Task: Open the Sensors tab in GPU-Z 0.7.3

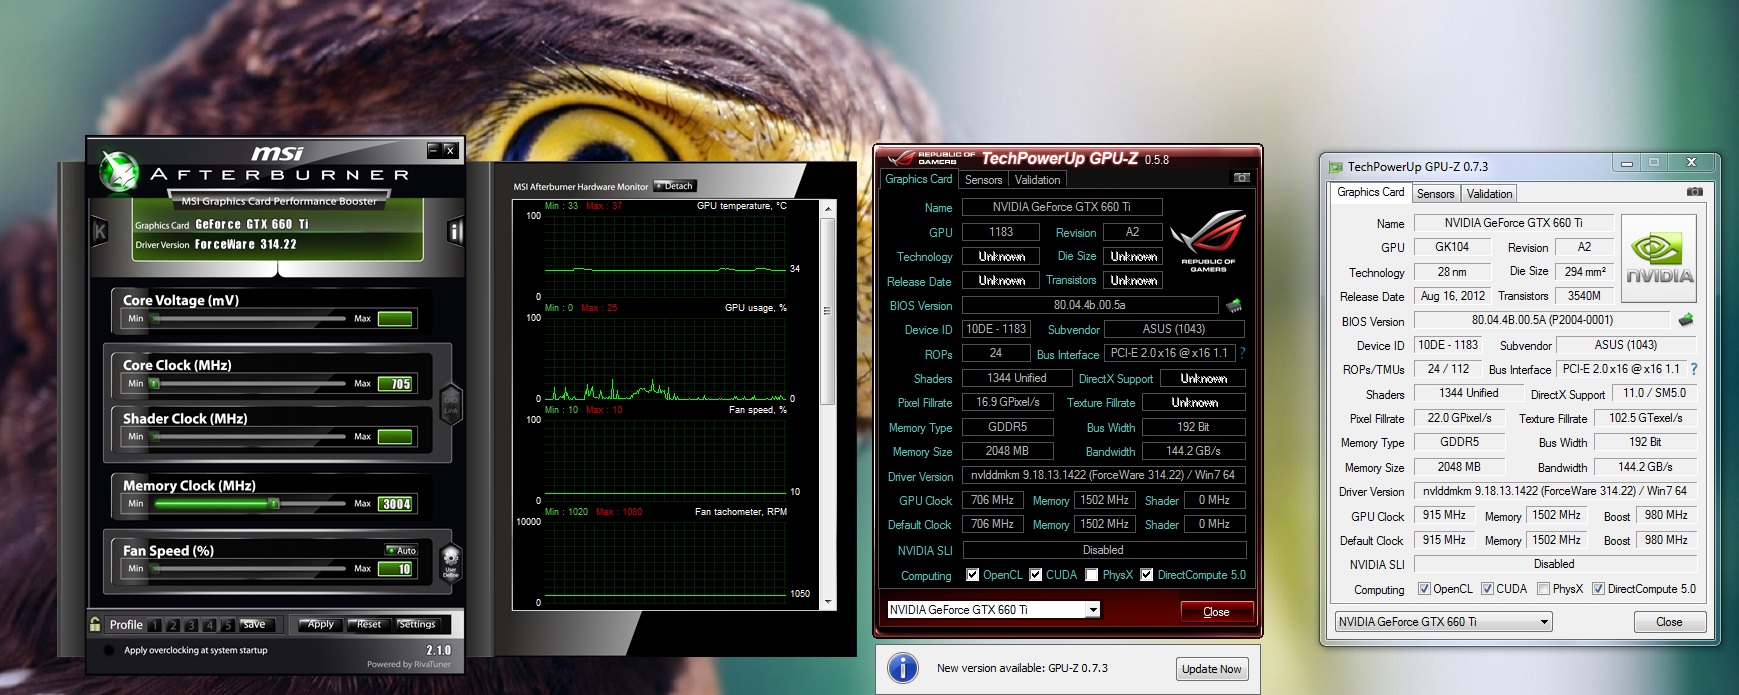Action: coord(1435,194)
